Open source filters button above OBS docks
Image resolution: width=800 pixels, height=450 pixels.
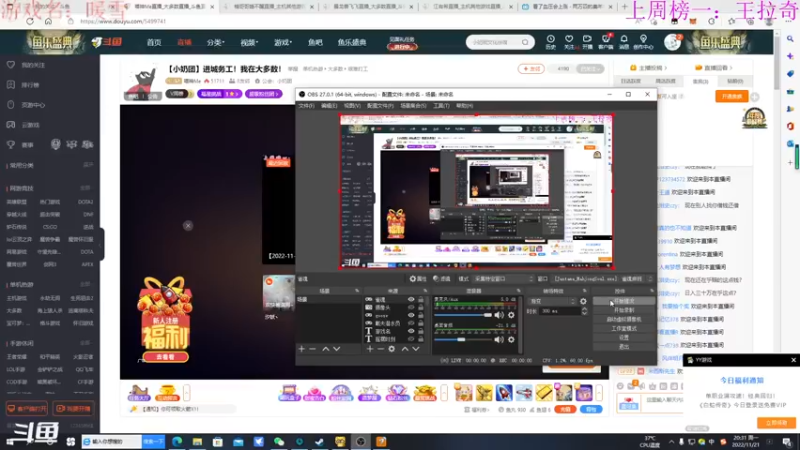tap(442, 279)
